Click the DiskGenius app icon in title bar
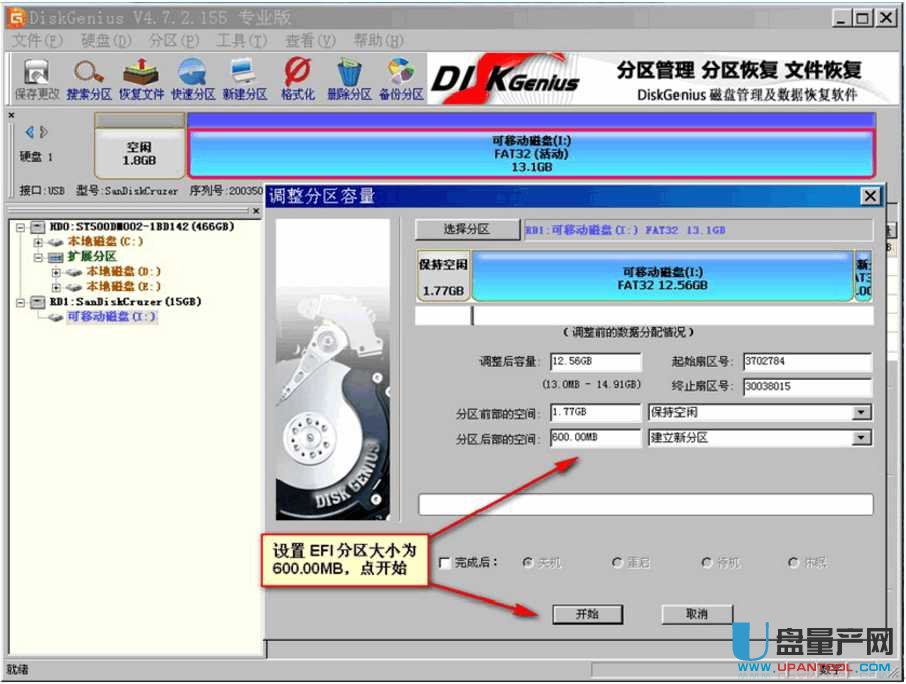The image size is (906, 684). pyautogui.click(x=15, y=18)
